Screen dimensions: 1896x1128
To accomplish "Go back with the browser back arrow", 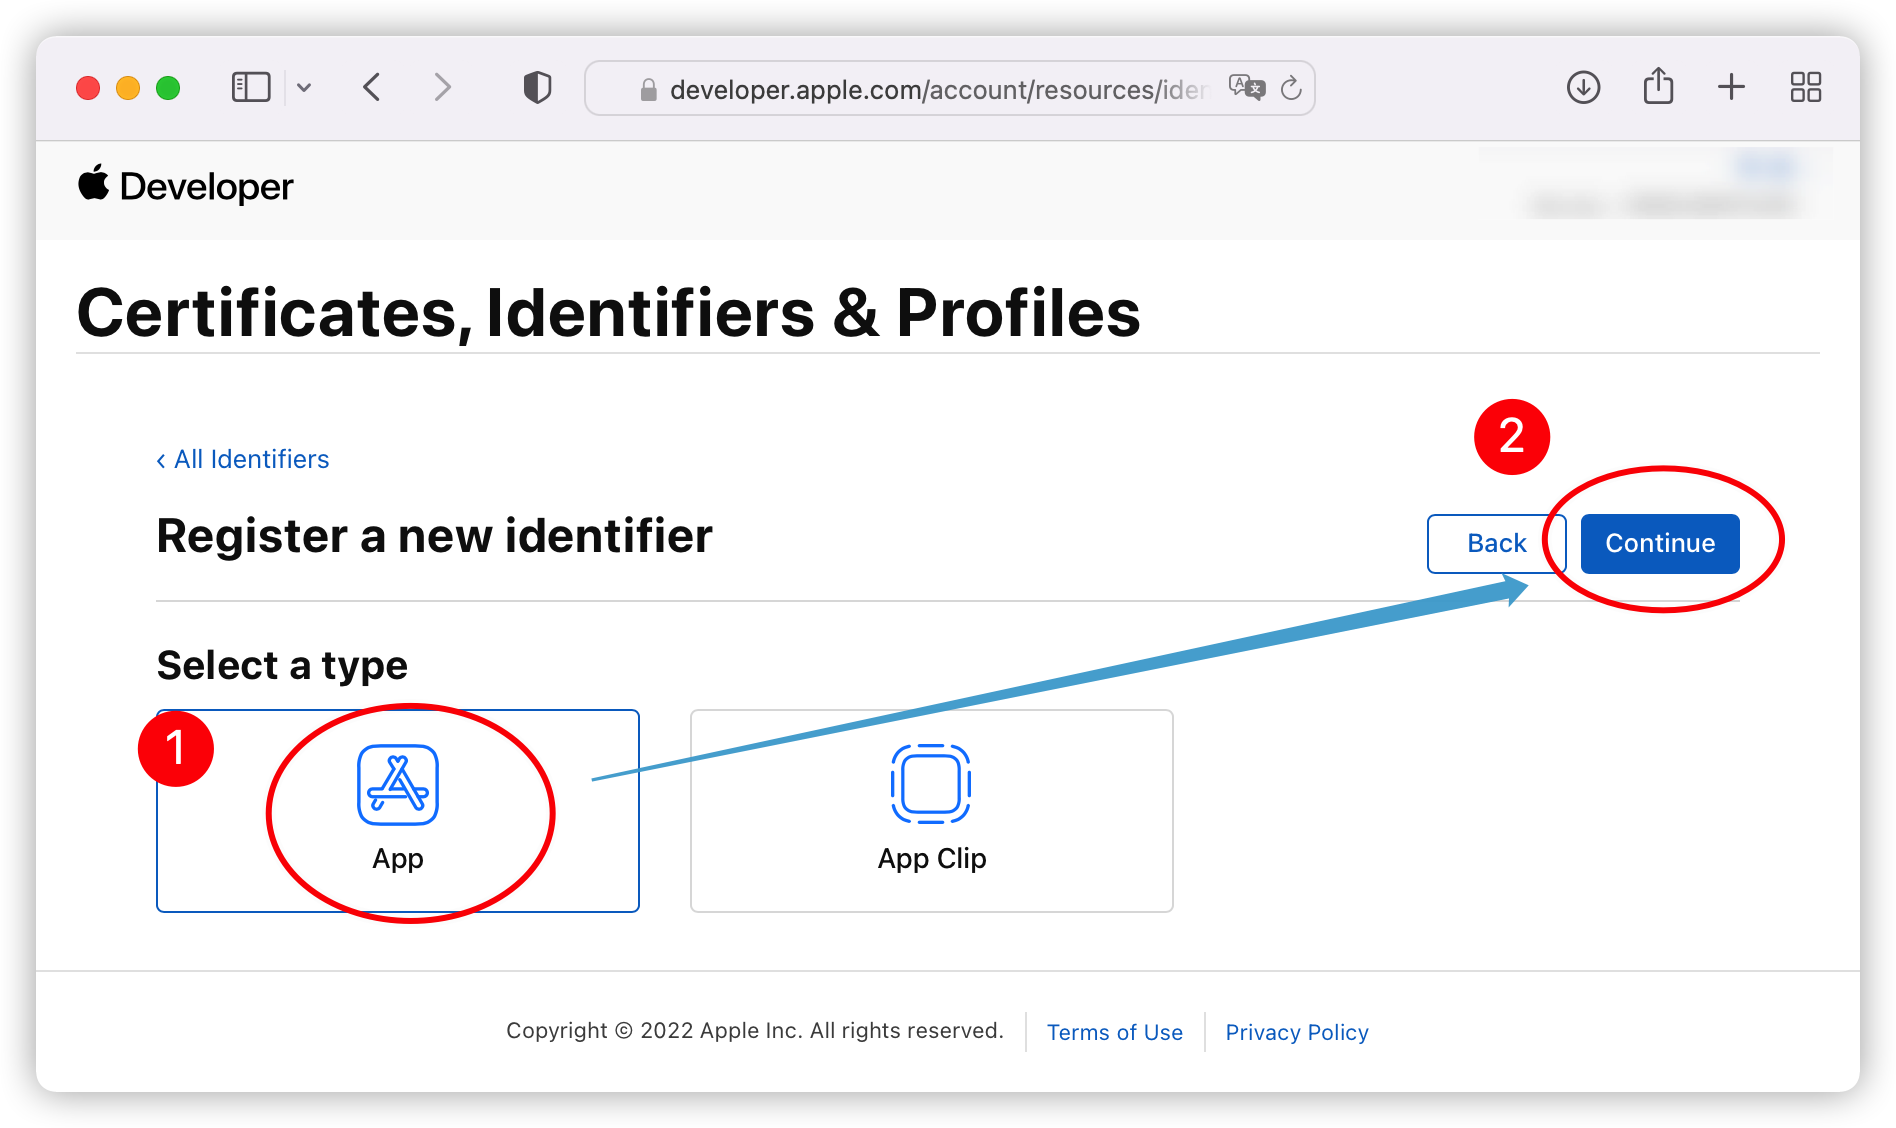I will click(x=372, y=88).
